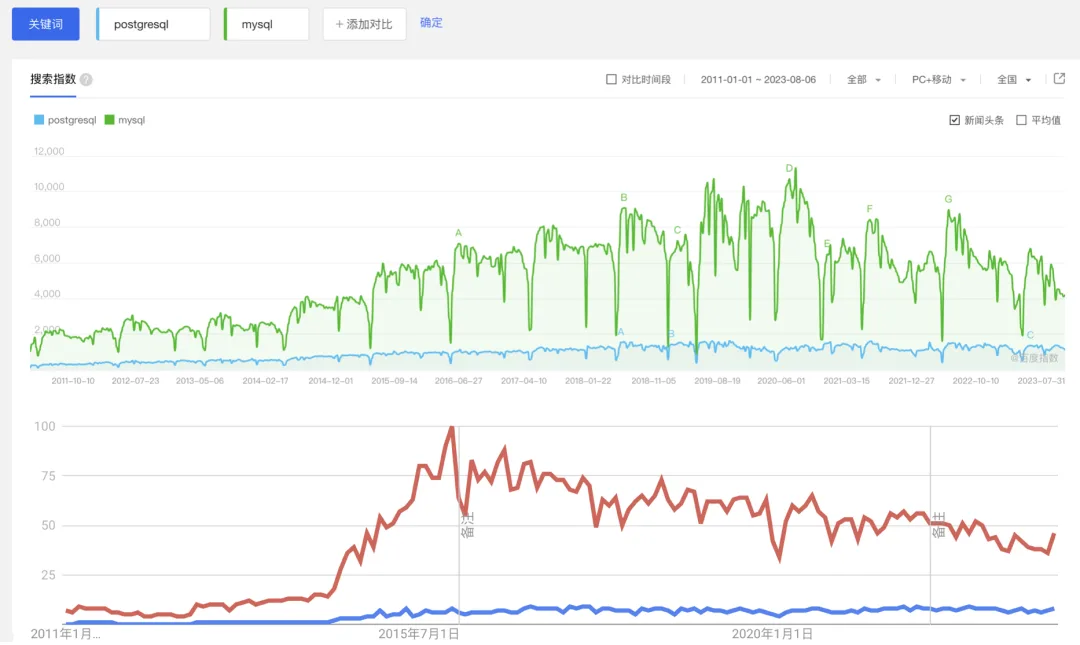Screen dimensions: 1080x645
Task: Click the 2011-10-10 x-axis date label
Action: point(73,381)
